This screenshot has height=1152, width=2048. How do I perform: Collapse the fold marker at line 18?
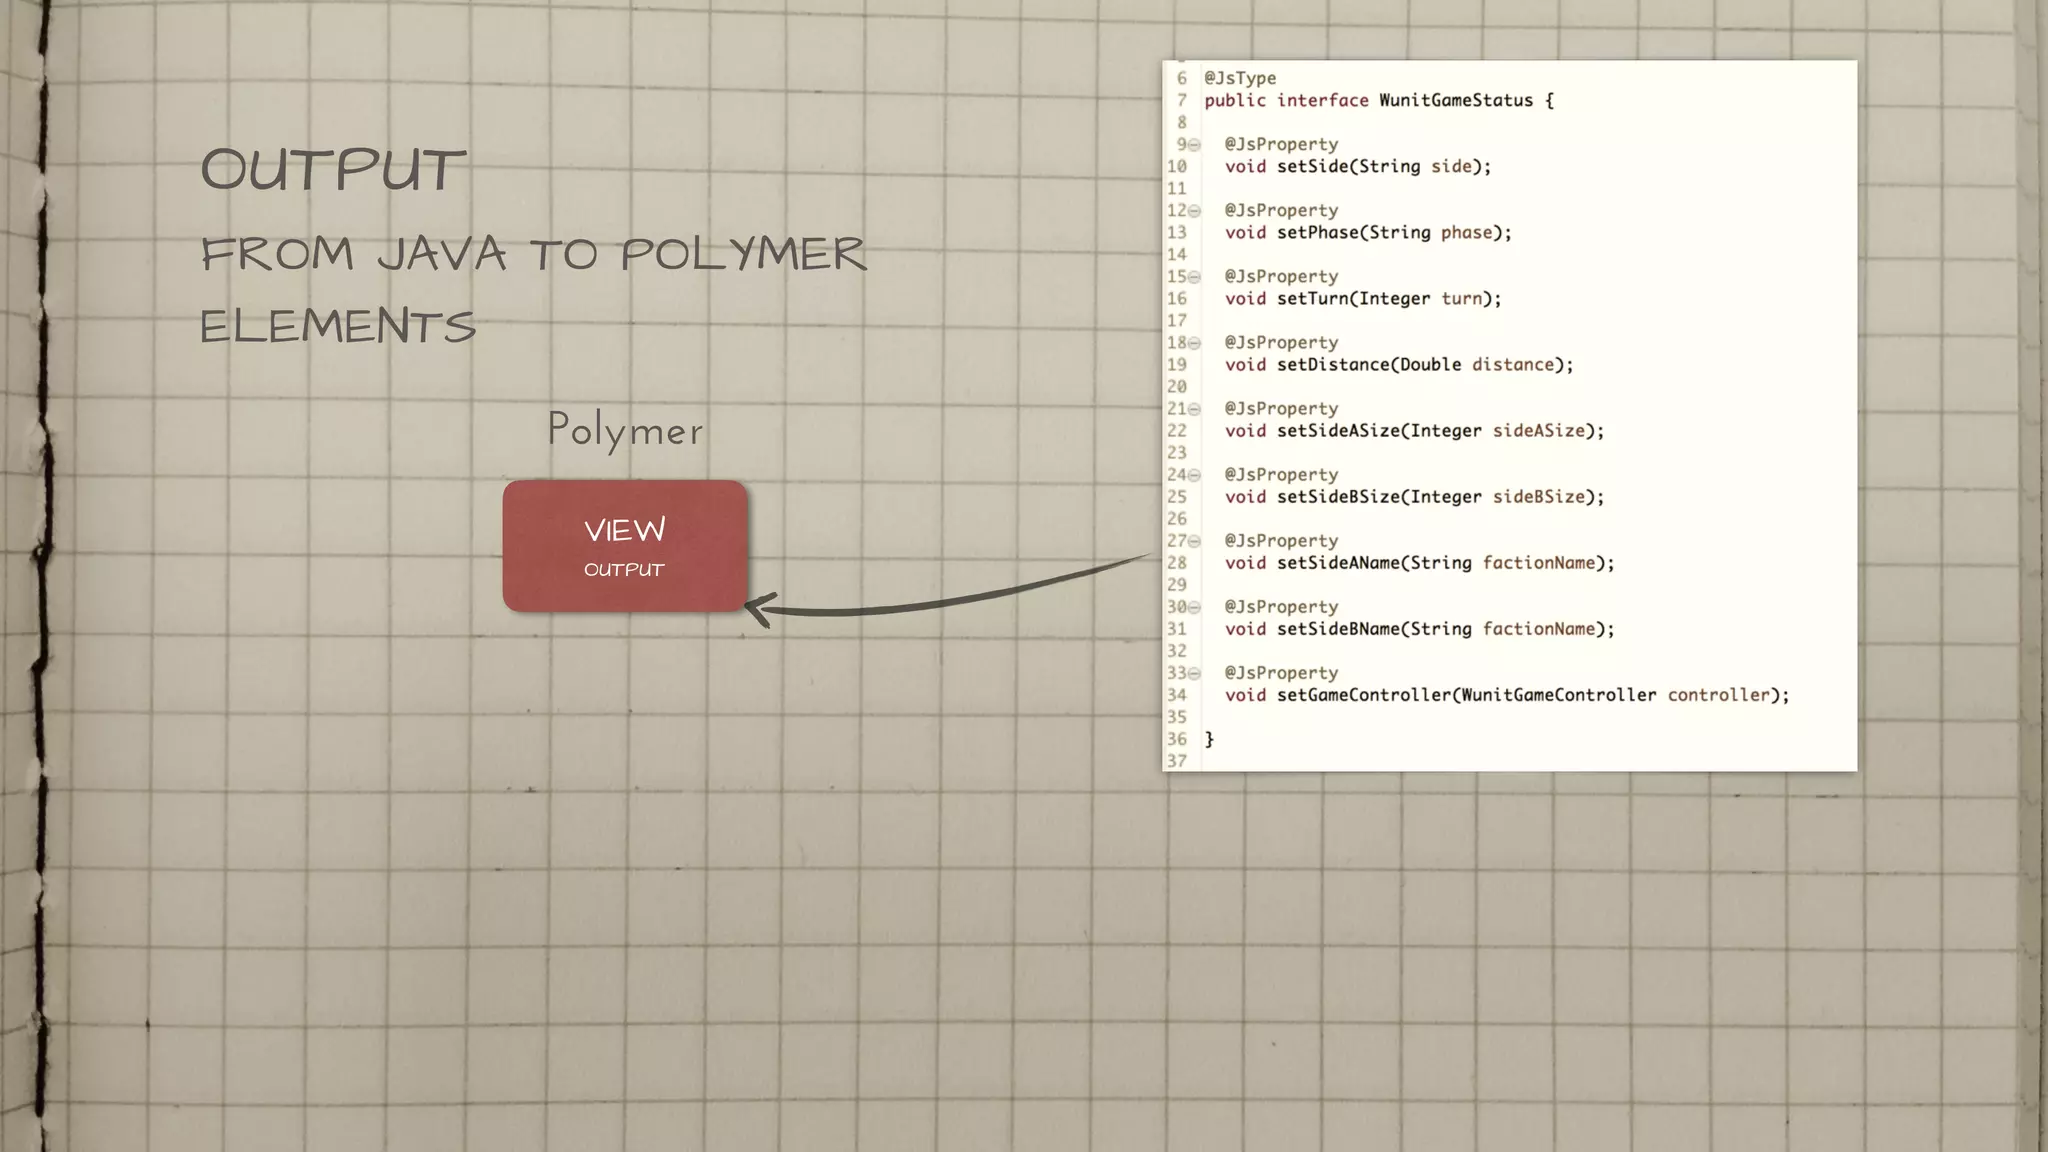click(x=1194, y=343)
